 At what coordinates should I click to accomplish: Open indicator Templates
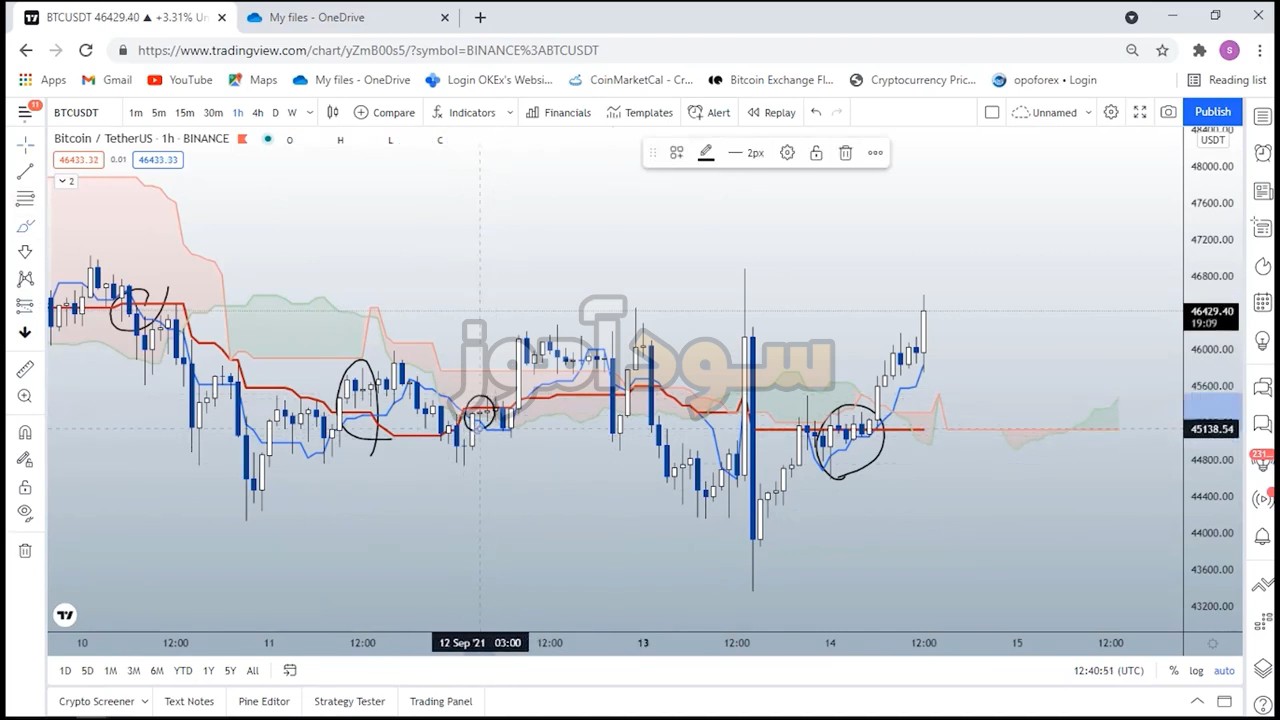point(639,112)
